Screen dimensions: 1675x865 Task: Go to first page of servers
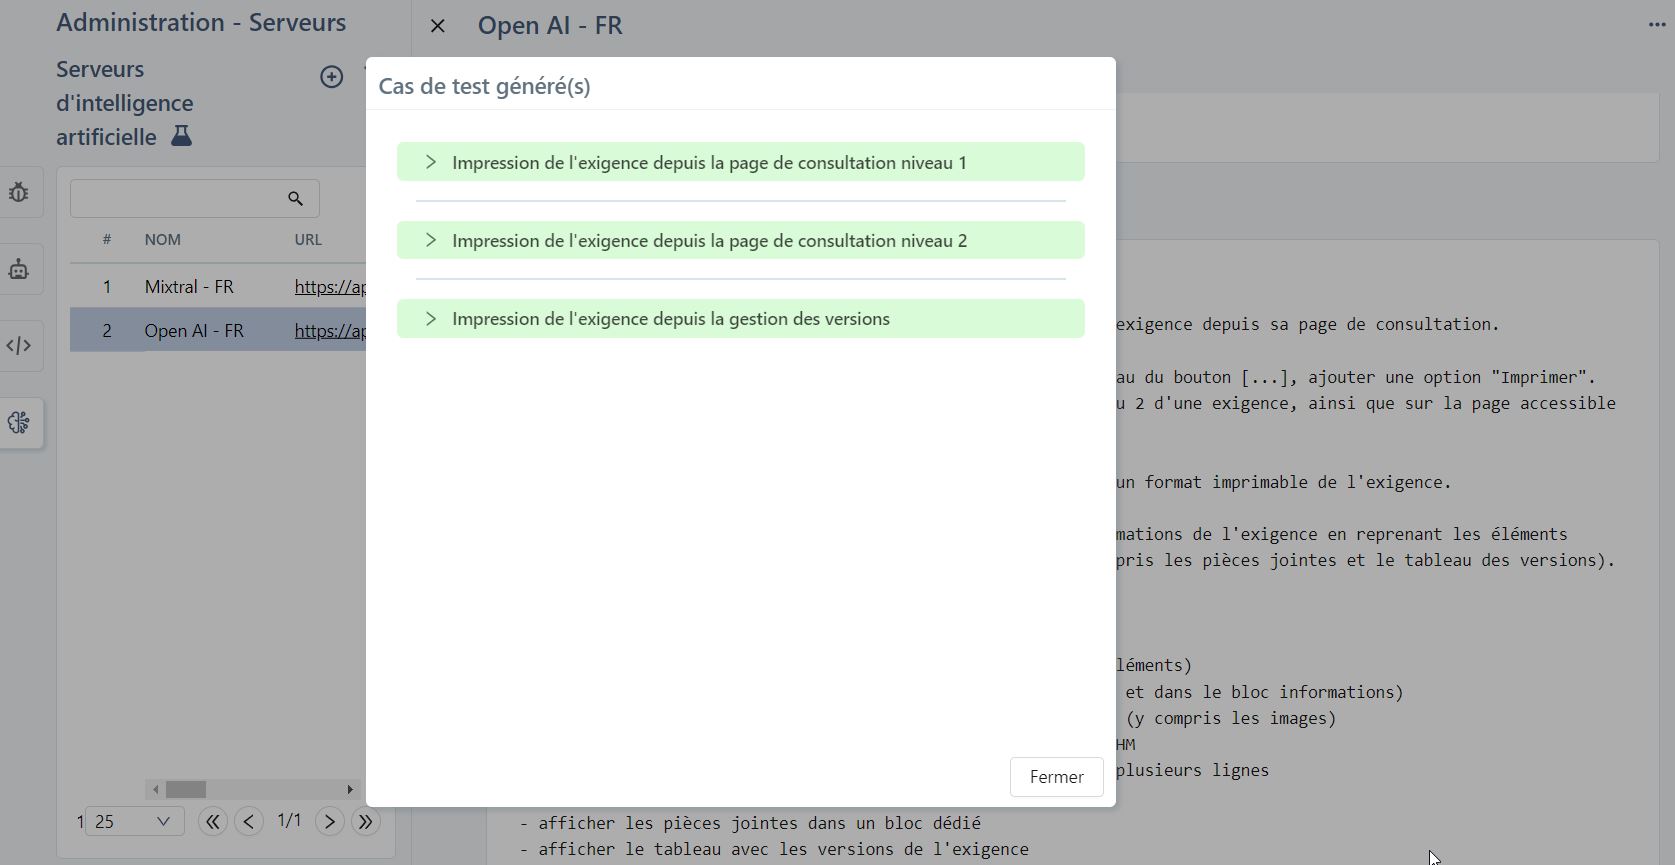212,822
